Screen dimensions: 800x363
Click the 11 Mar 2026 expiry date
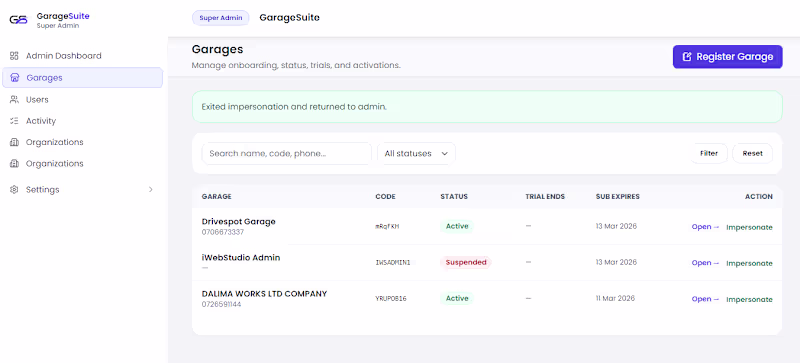(x=615, y=298)
